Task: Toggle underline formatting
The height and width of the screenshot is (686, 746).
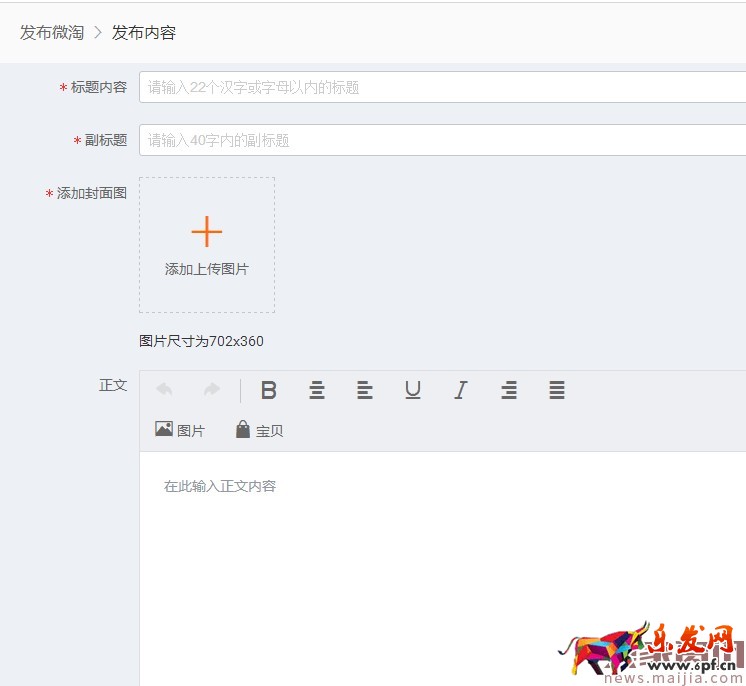Action: point(413,390)
